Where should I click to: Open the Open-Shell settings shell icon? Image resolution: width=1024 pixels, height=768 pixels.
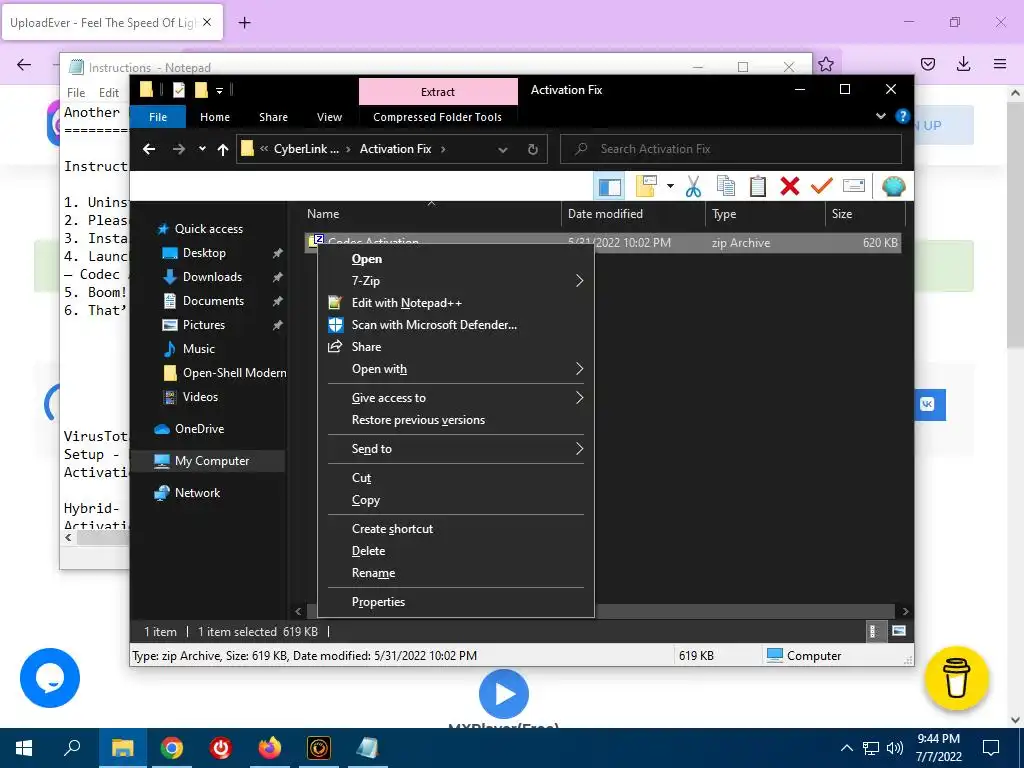pyautogui.click(x=893, y=187)
